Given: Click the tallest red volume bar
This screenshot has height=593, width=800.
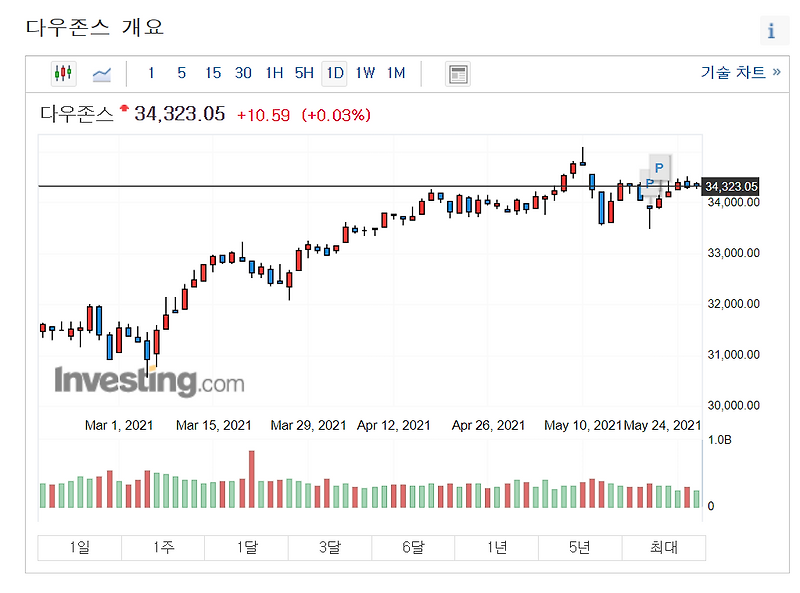Looking at the screenshot, I should (x=252, y=479).
